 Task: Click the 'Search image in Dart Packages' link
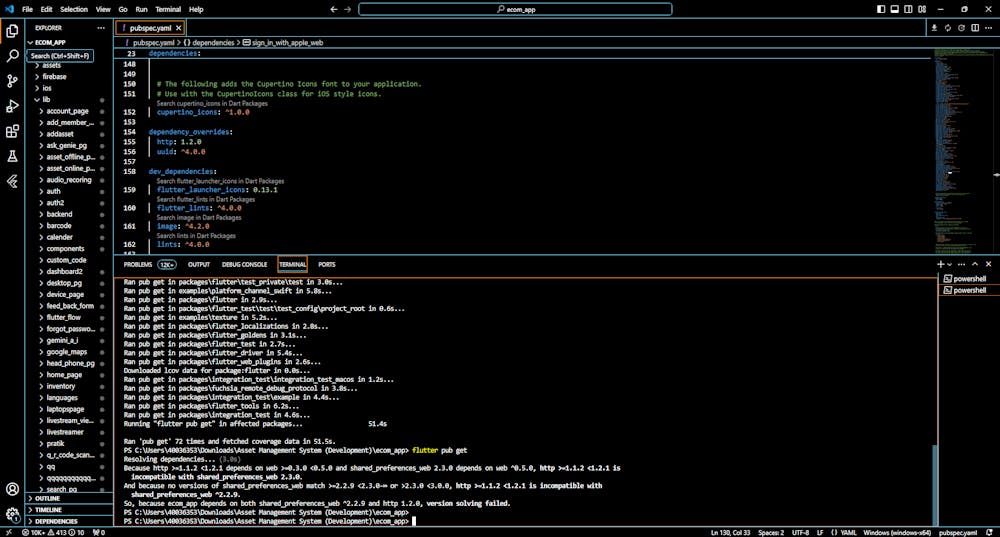198,217
